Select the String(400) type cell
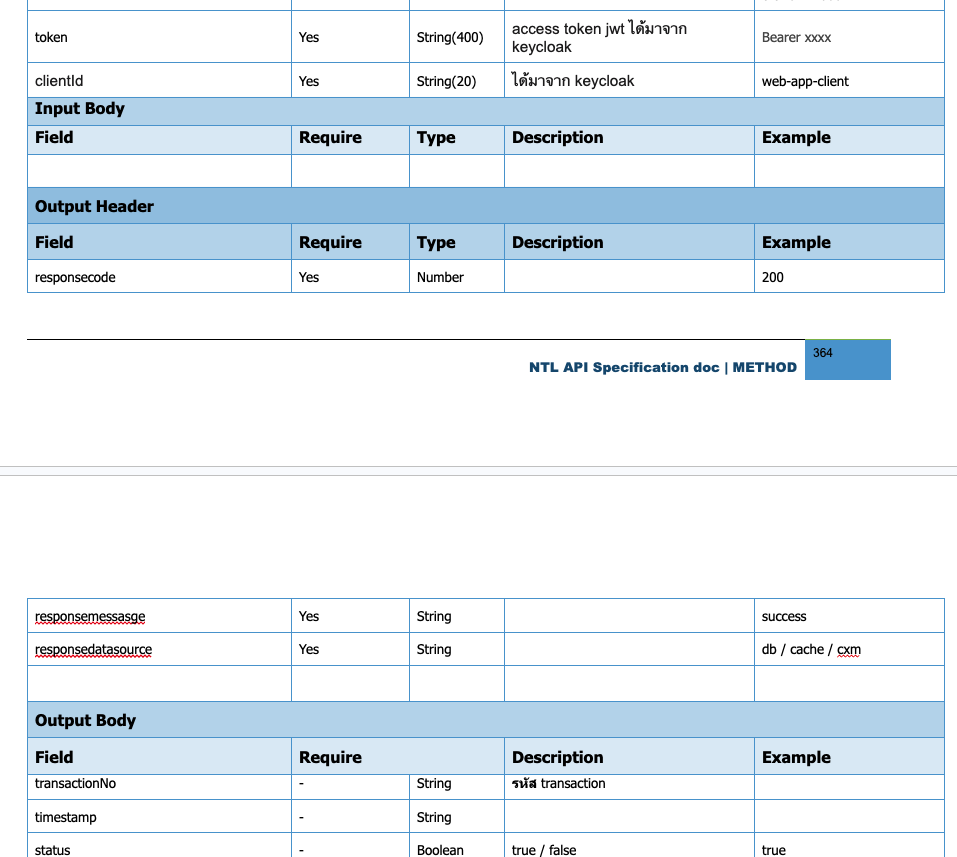The width and height of the screenshot is (957, 857). click(449, 37)
